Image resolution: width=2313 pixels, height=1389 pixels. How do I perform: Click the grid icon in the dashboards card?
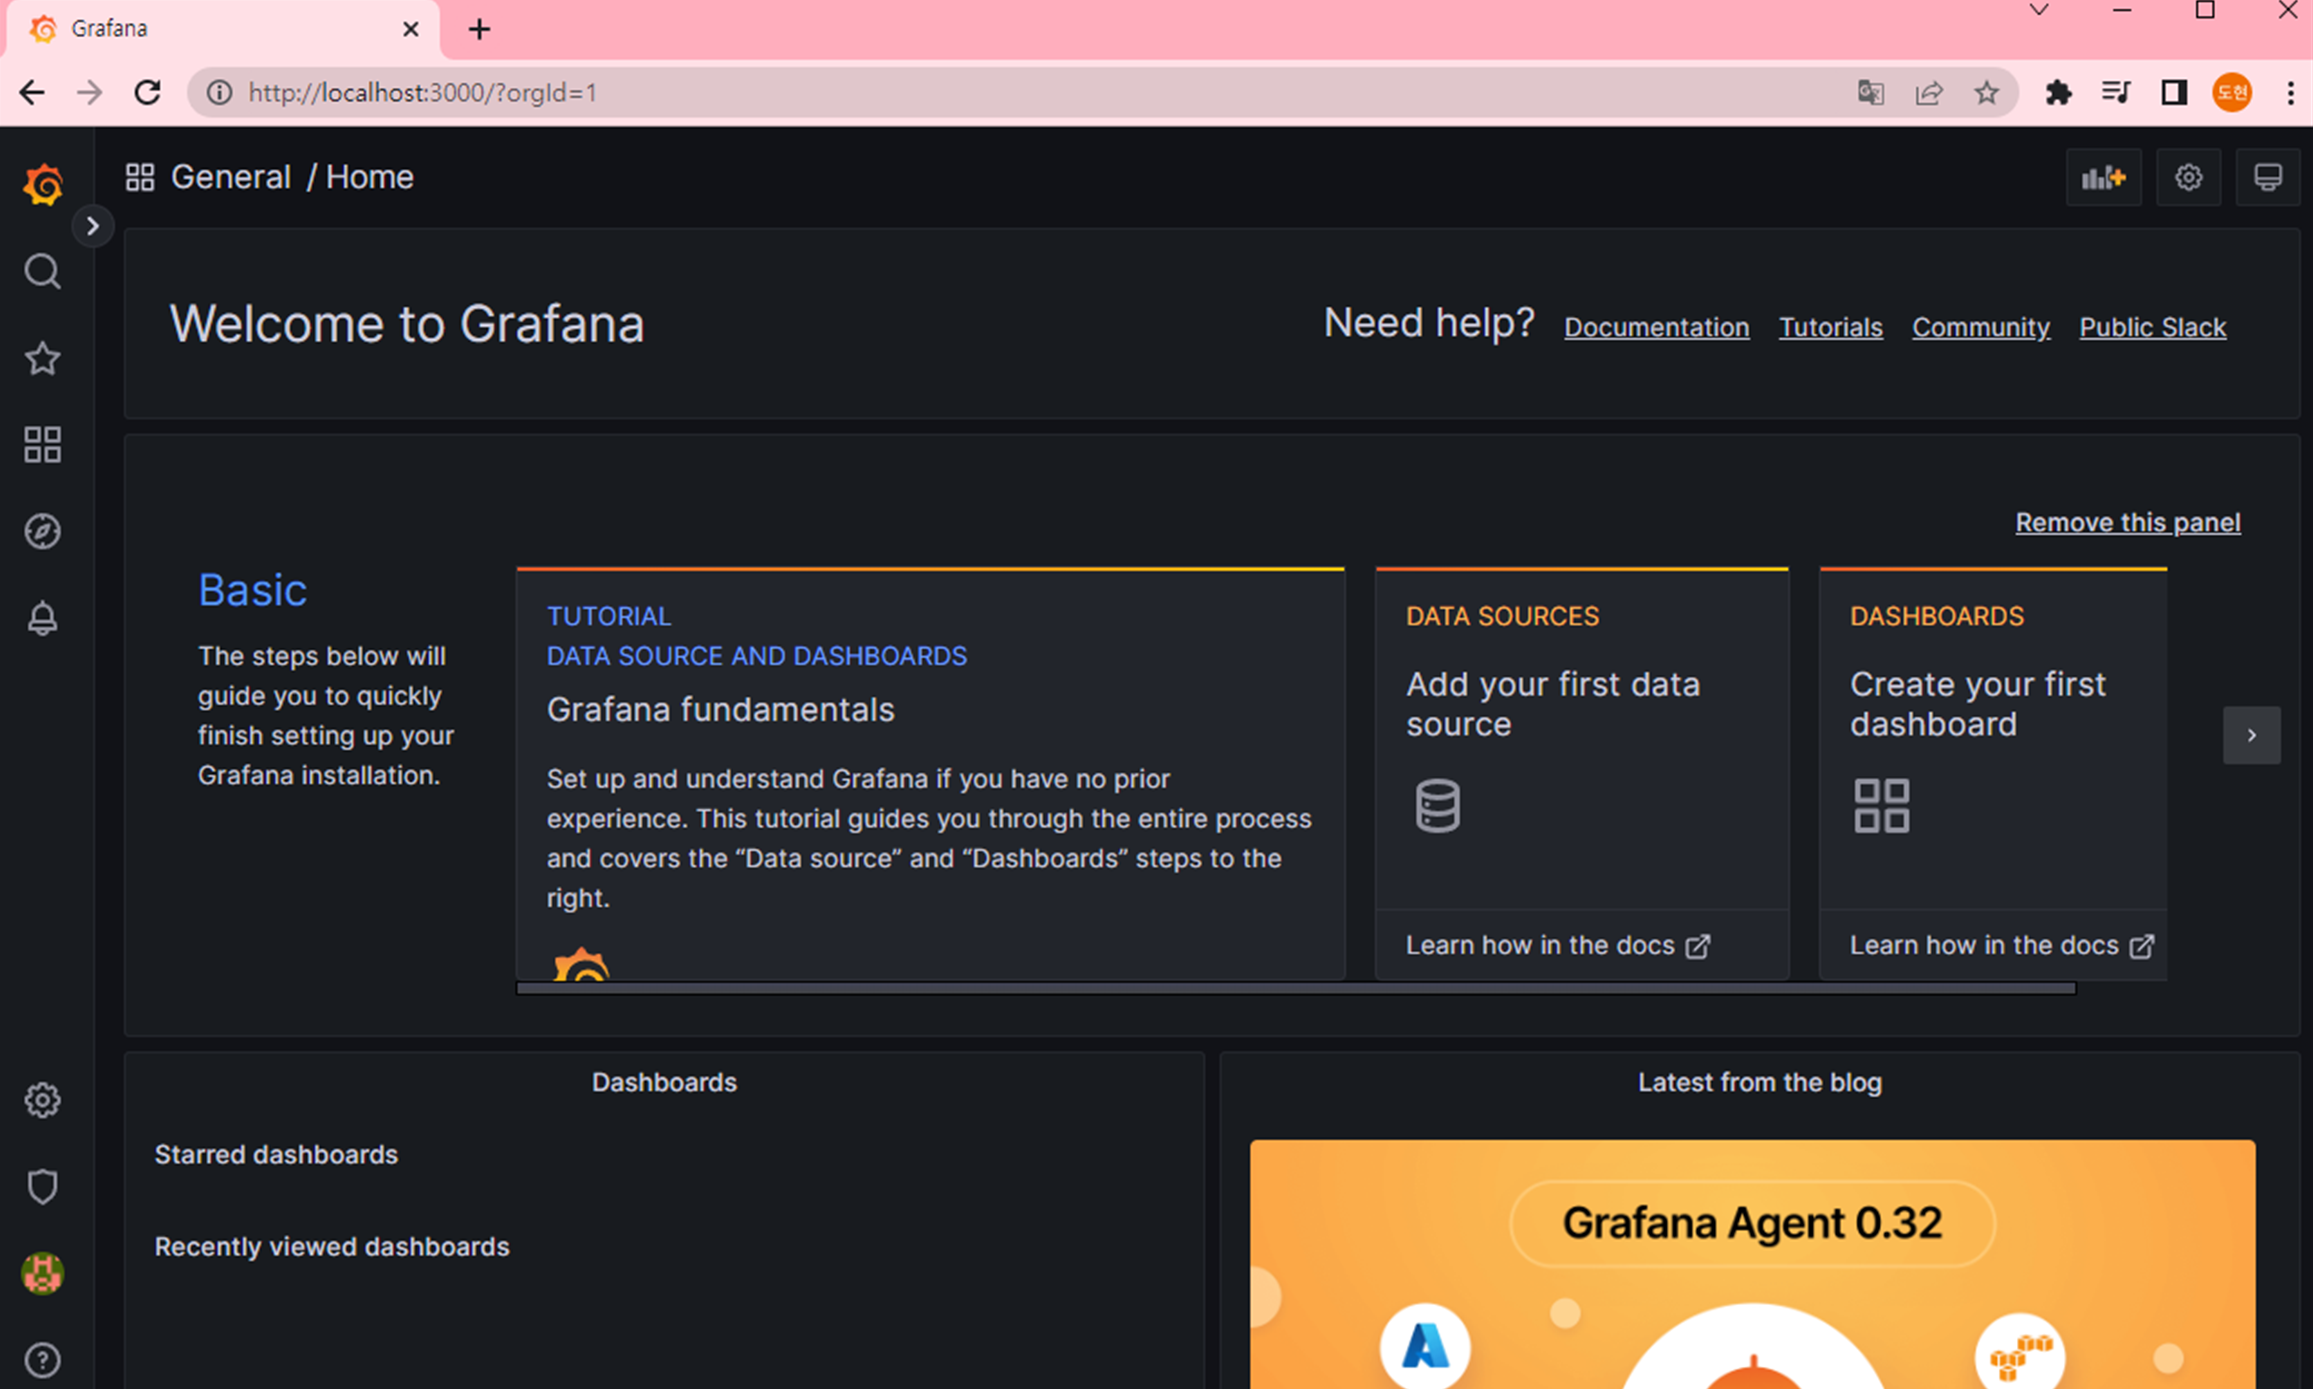pos(1881,806)
